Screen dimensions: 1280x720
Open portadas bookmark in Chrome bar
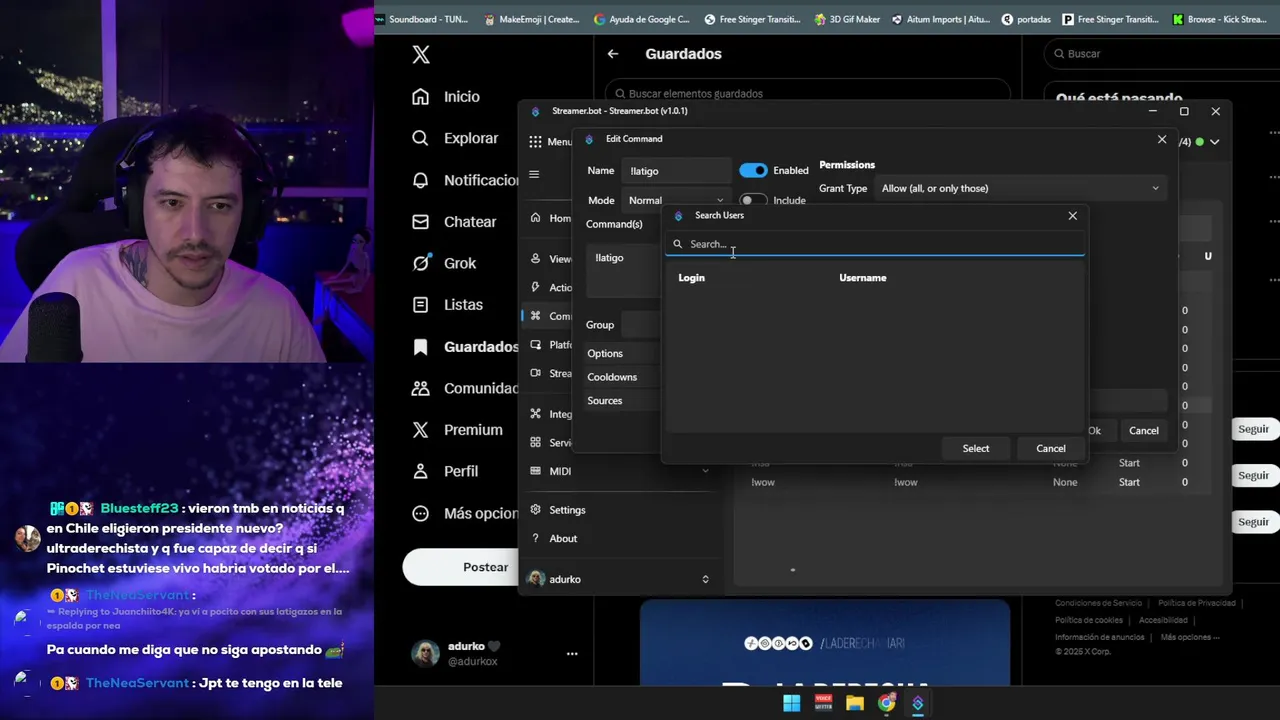pyautogui.click(x=1026, y=19)
